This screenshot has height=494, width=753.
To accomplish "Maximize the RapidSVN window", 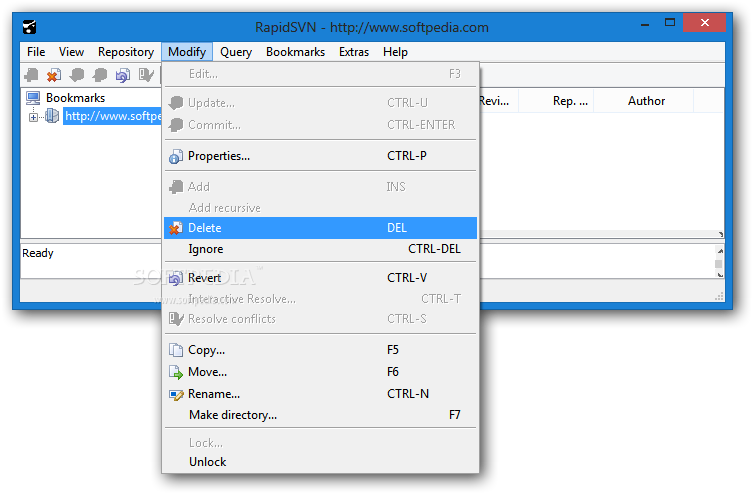I will [670, 23].
